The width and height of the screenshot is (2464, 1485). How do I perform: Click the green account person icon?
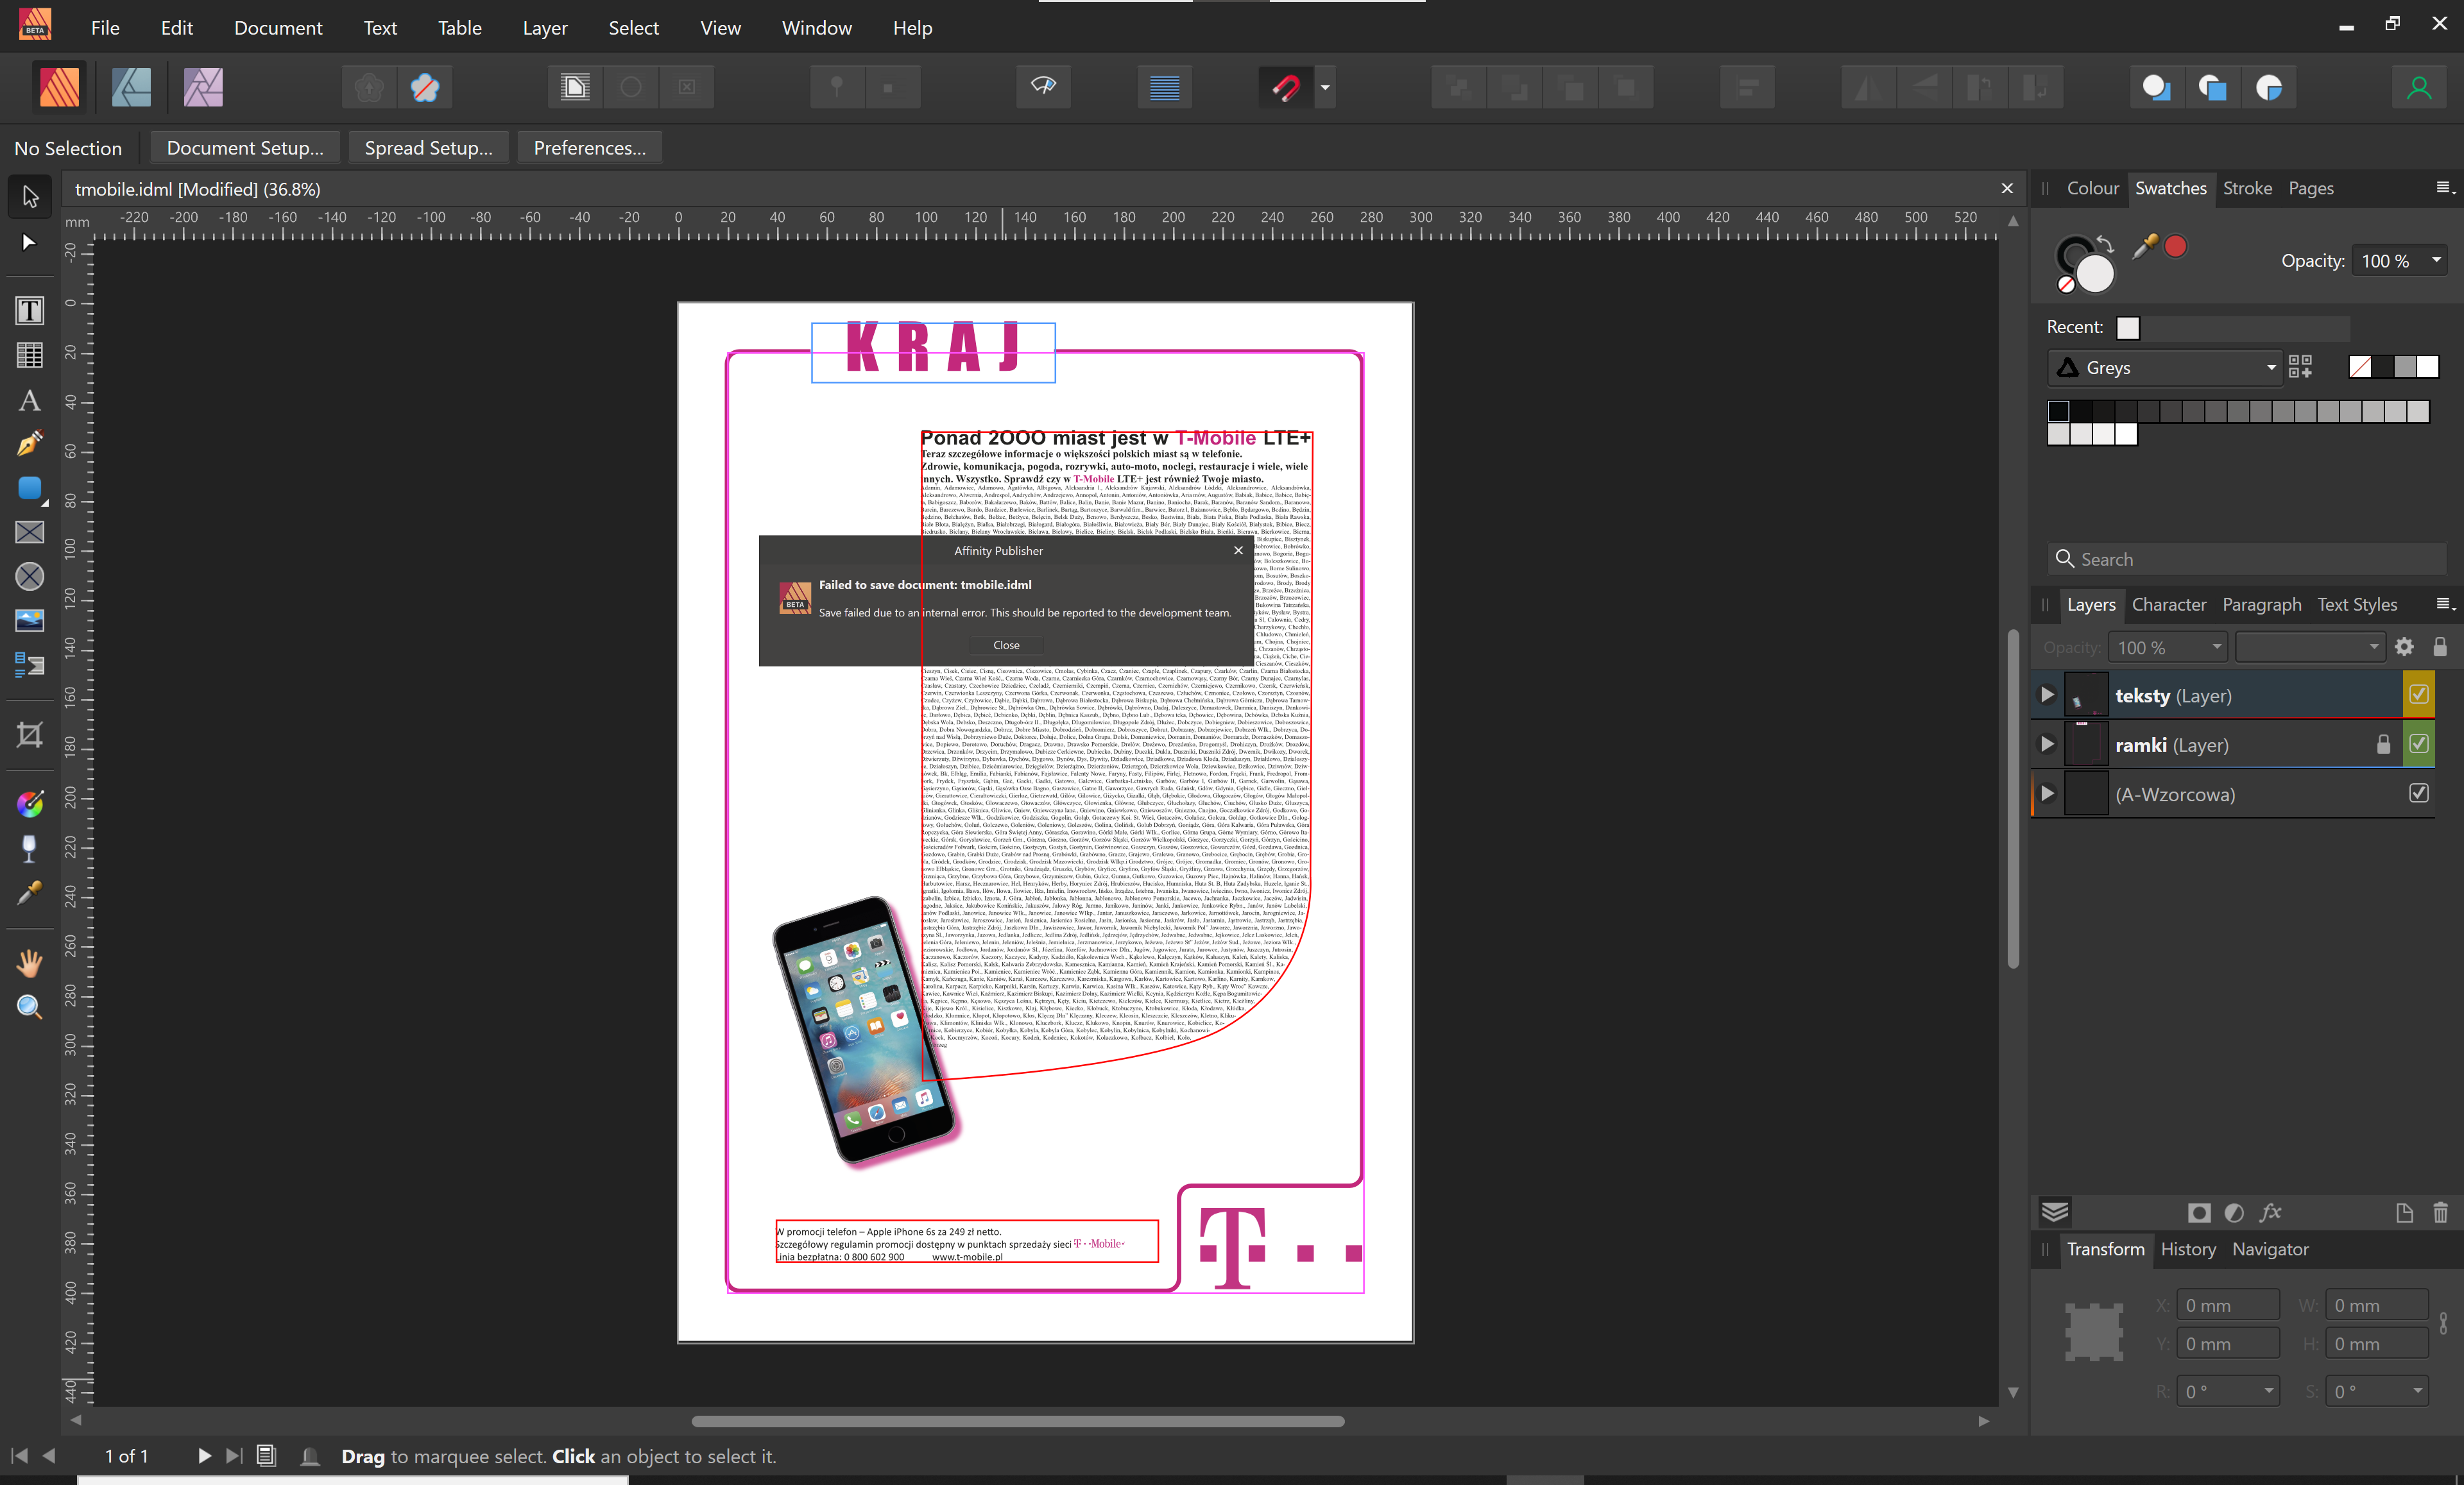coord(2419,88)
